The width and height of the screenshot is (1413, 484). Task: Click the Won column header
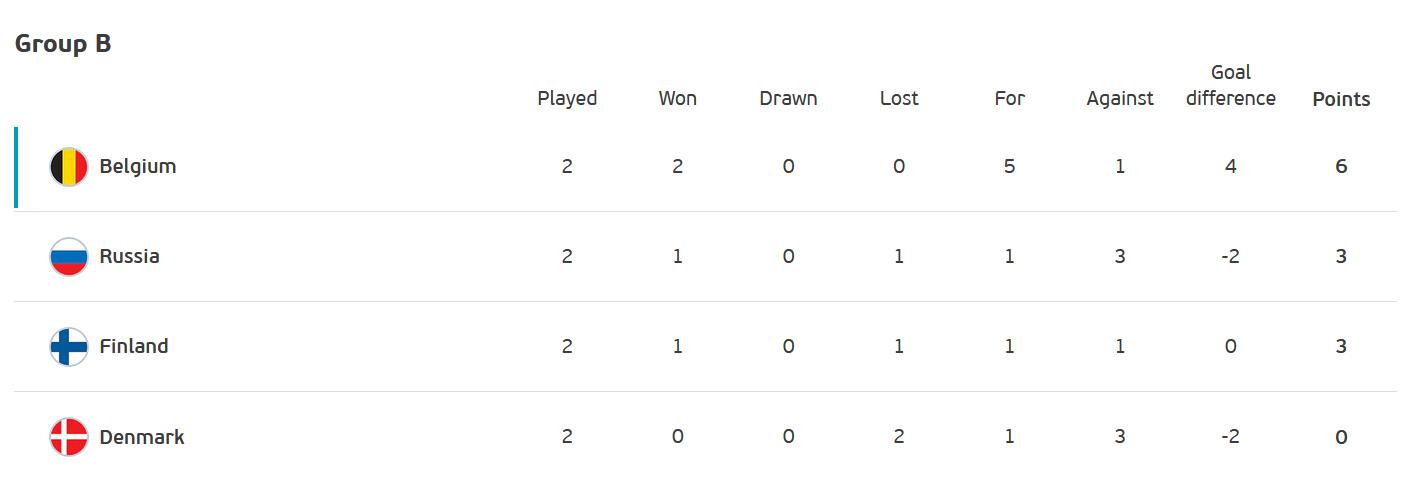678,99
